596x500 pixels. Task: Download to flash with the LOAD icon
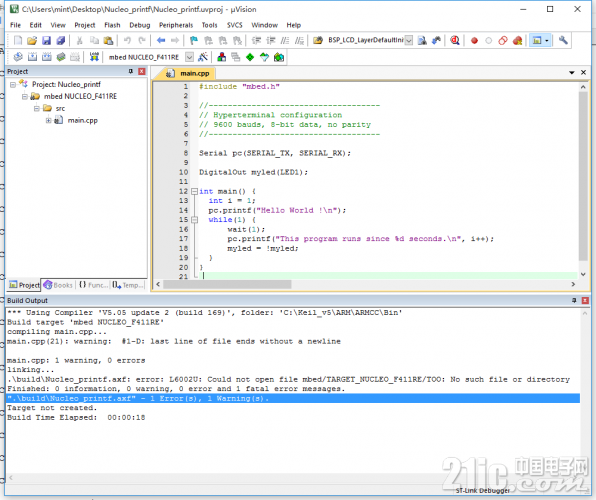click(x=94, y=57)
